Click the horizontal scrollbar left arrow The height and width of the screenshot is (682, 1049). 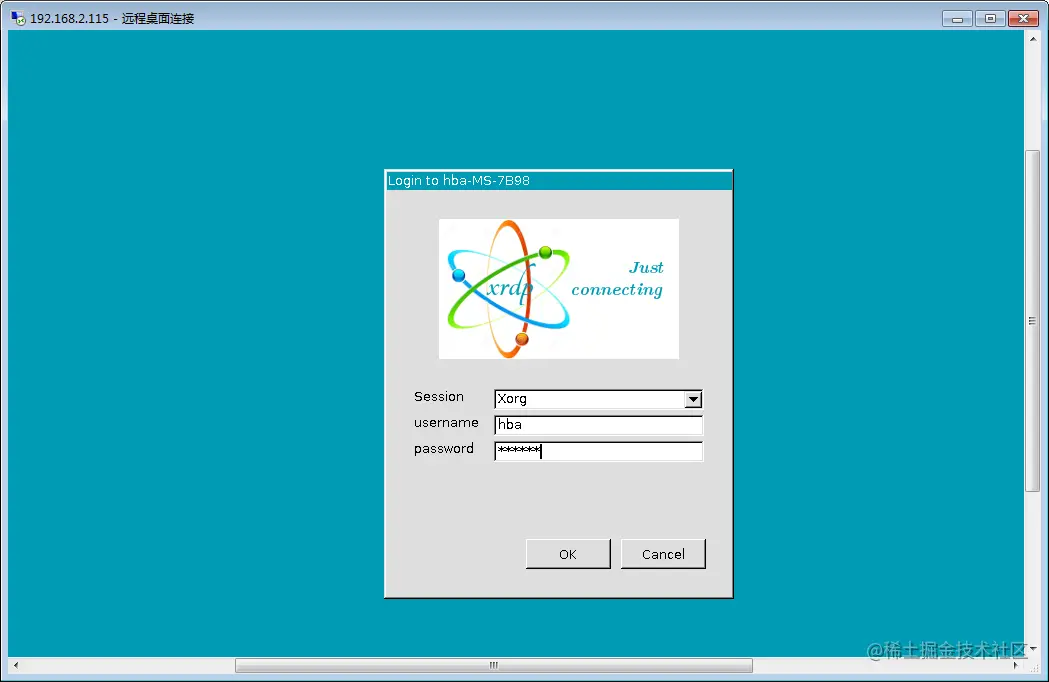(x=16, y=665)
